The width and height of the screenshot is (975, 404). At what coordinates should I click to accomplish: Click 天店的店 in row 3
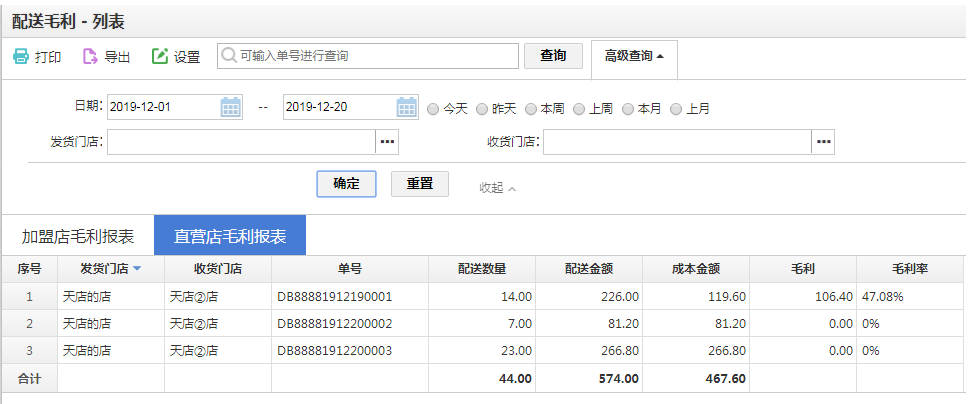point(87,351)
